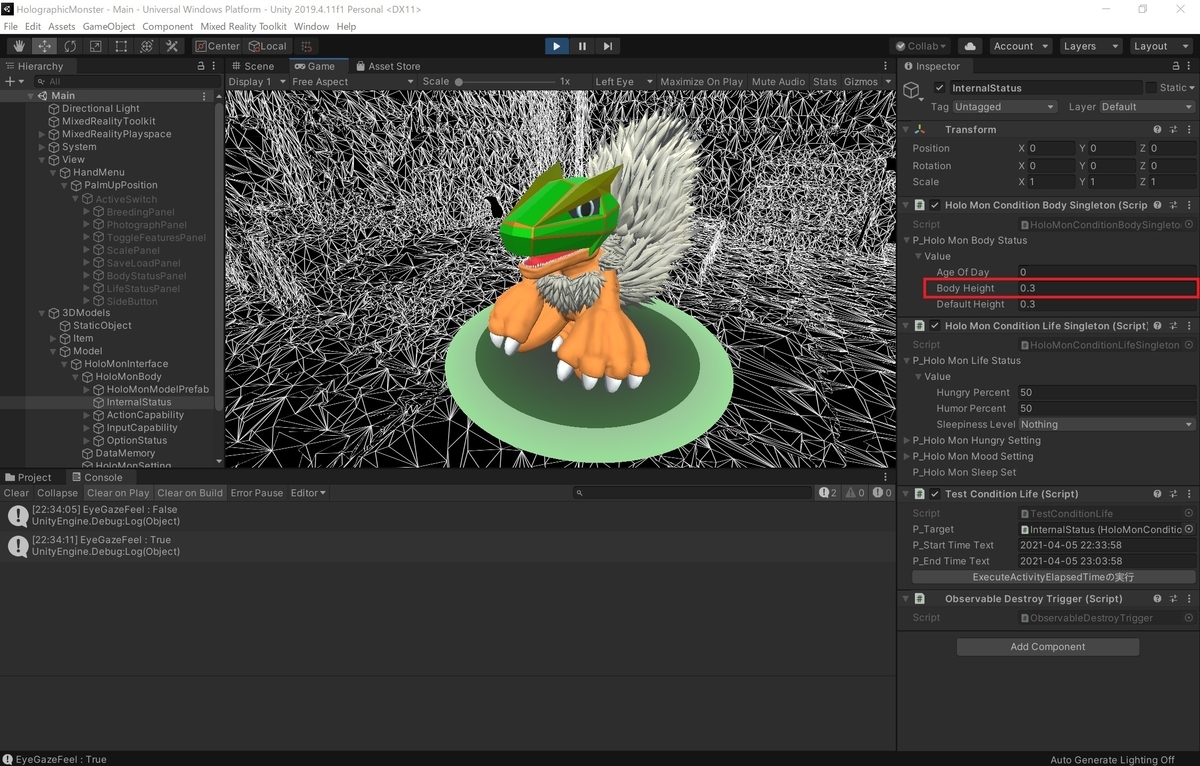Open presets for Holo Mon Condition Life Singleton

point(1172,326)
